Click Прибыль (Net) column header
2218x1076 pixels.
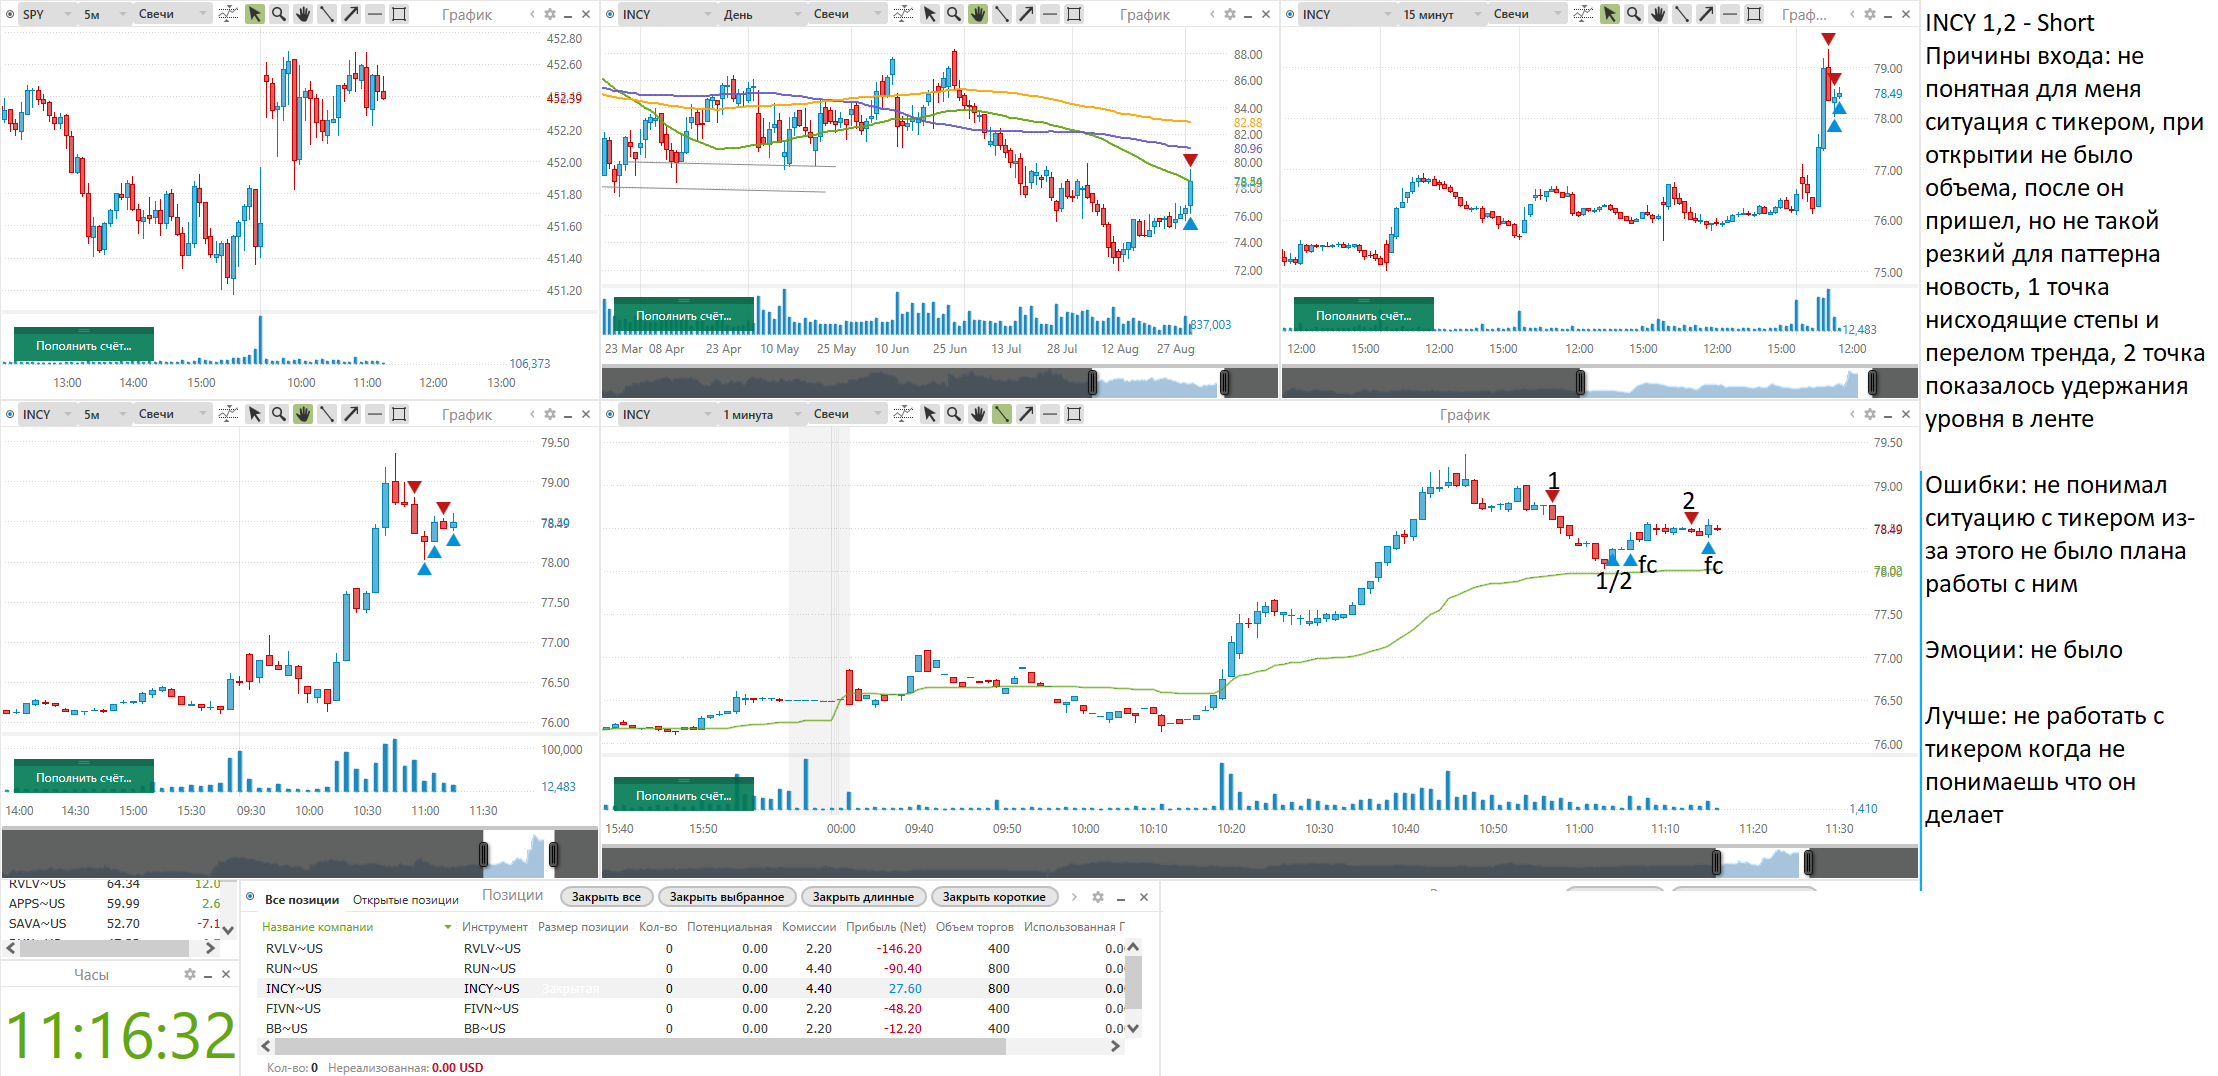(884, 927)
